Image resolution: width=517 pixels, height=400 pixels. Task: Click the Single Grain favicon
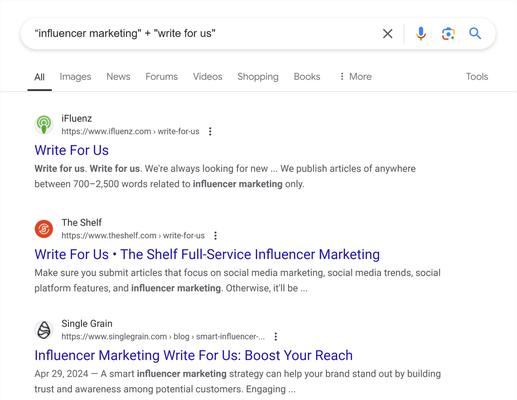pyautogui.click(x=44, y=330)
